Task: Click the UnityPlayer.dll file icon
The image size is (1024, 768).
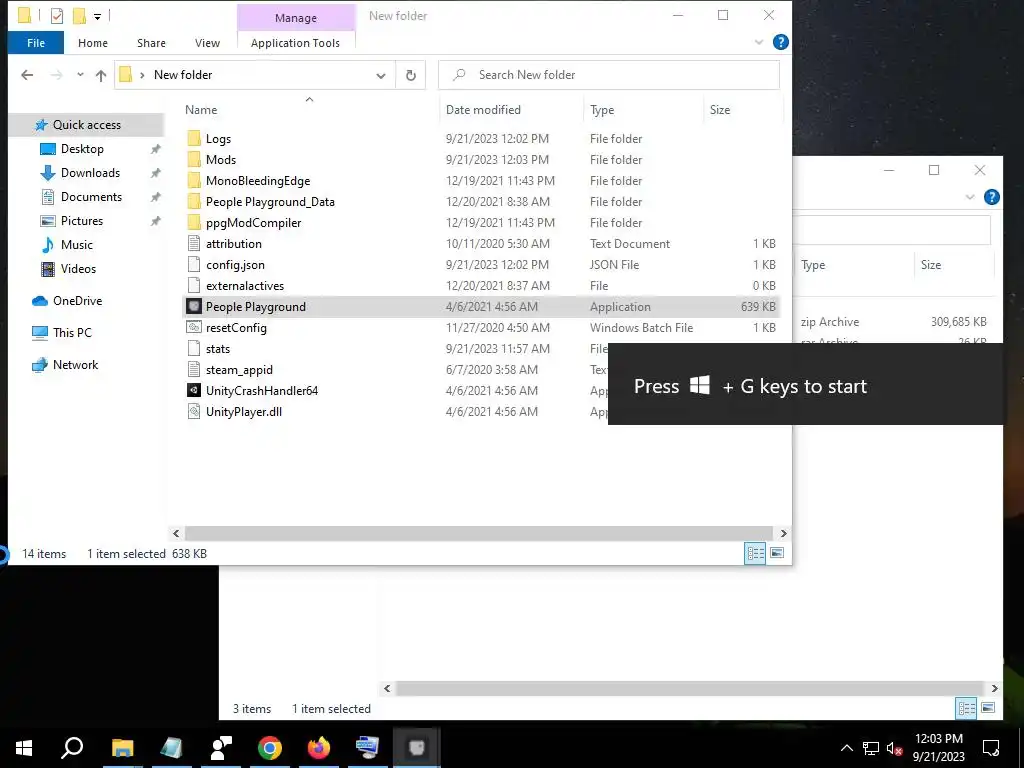Action: 194,411
